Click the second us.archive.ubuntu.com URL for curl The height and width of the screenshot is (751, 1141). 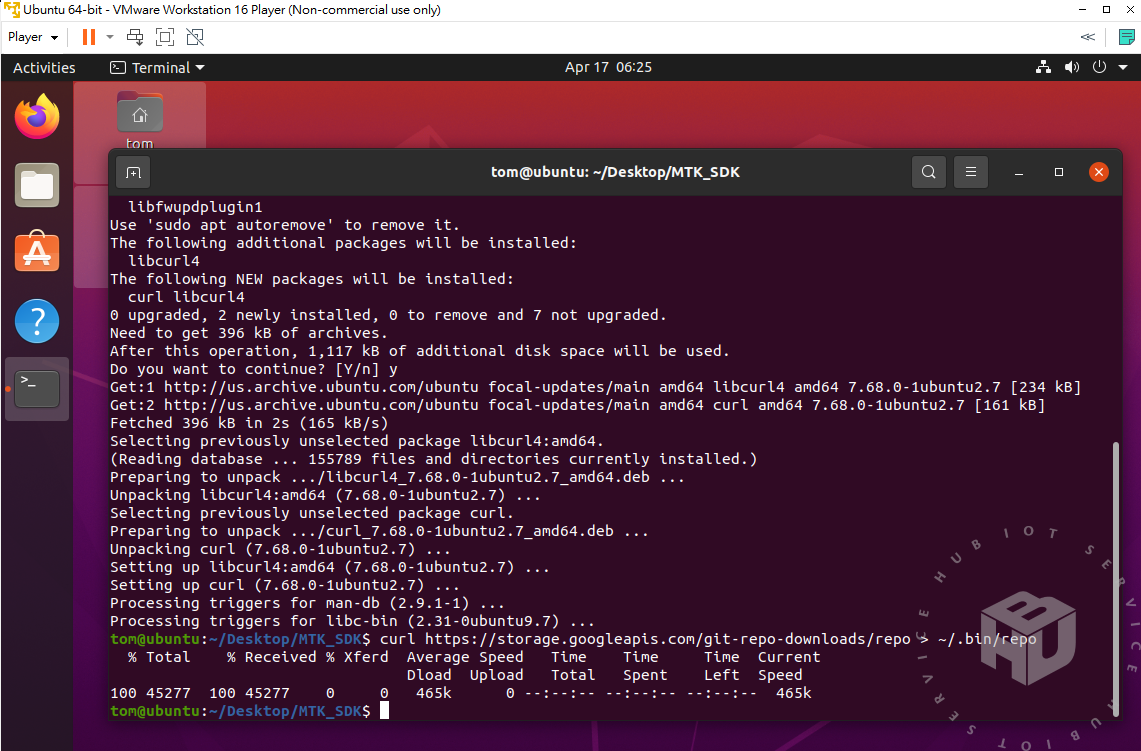click(x=321, y=405)
